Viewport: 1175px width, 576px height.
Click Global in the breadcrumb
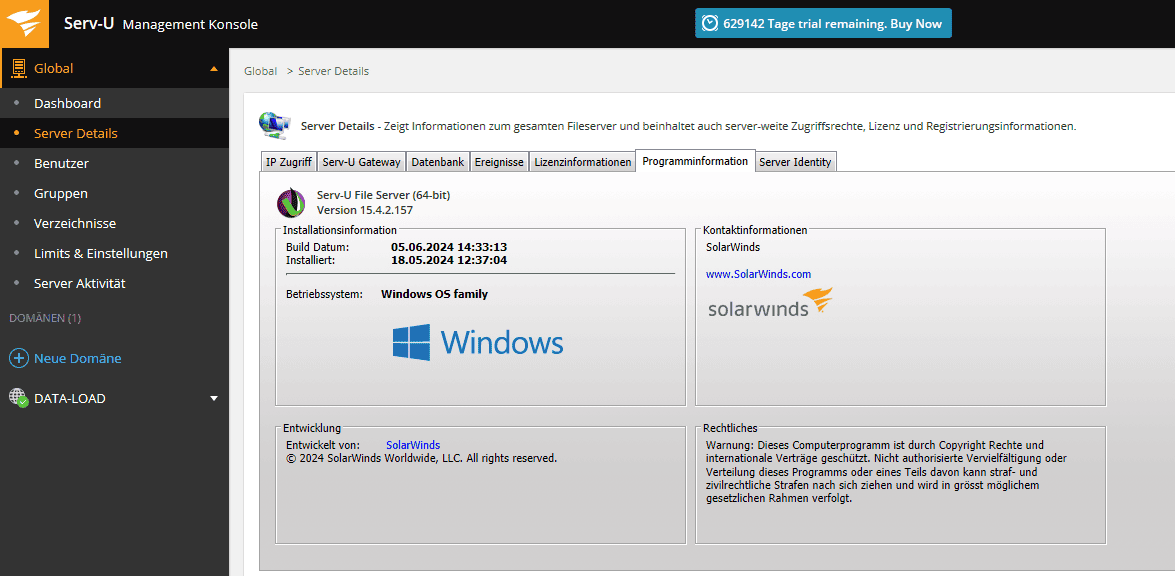[x=261, y=71]
